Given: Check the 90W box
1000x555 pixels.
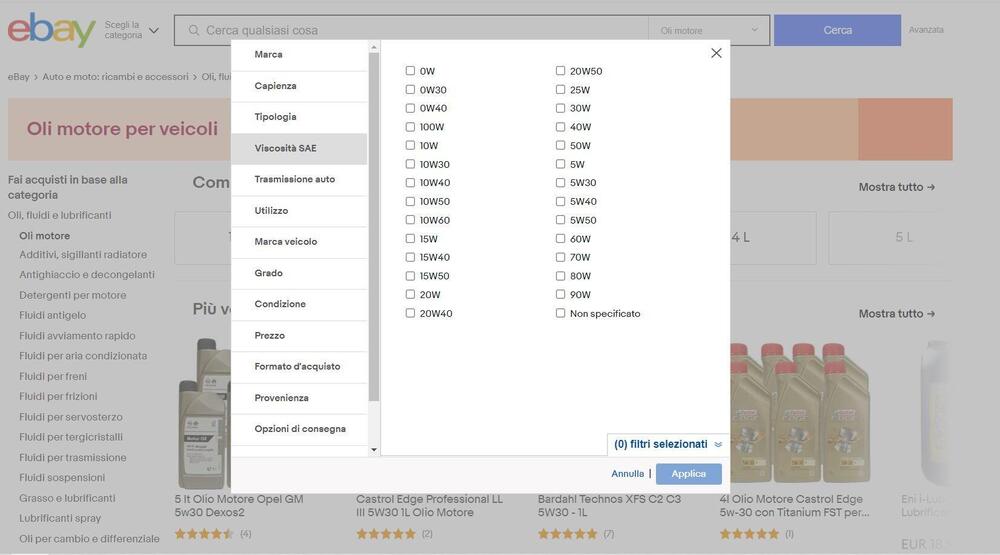Looking at the screenshot, I should pos(560,294).
